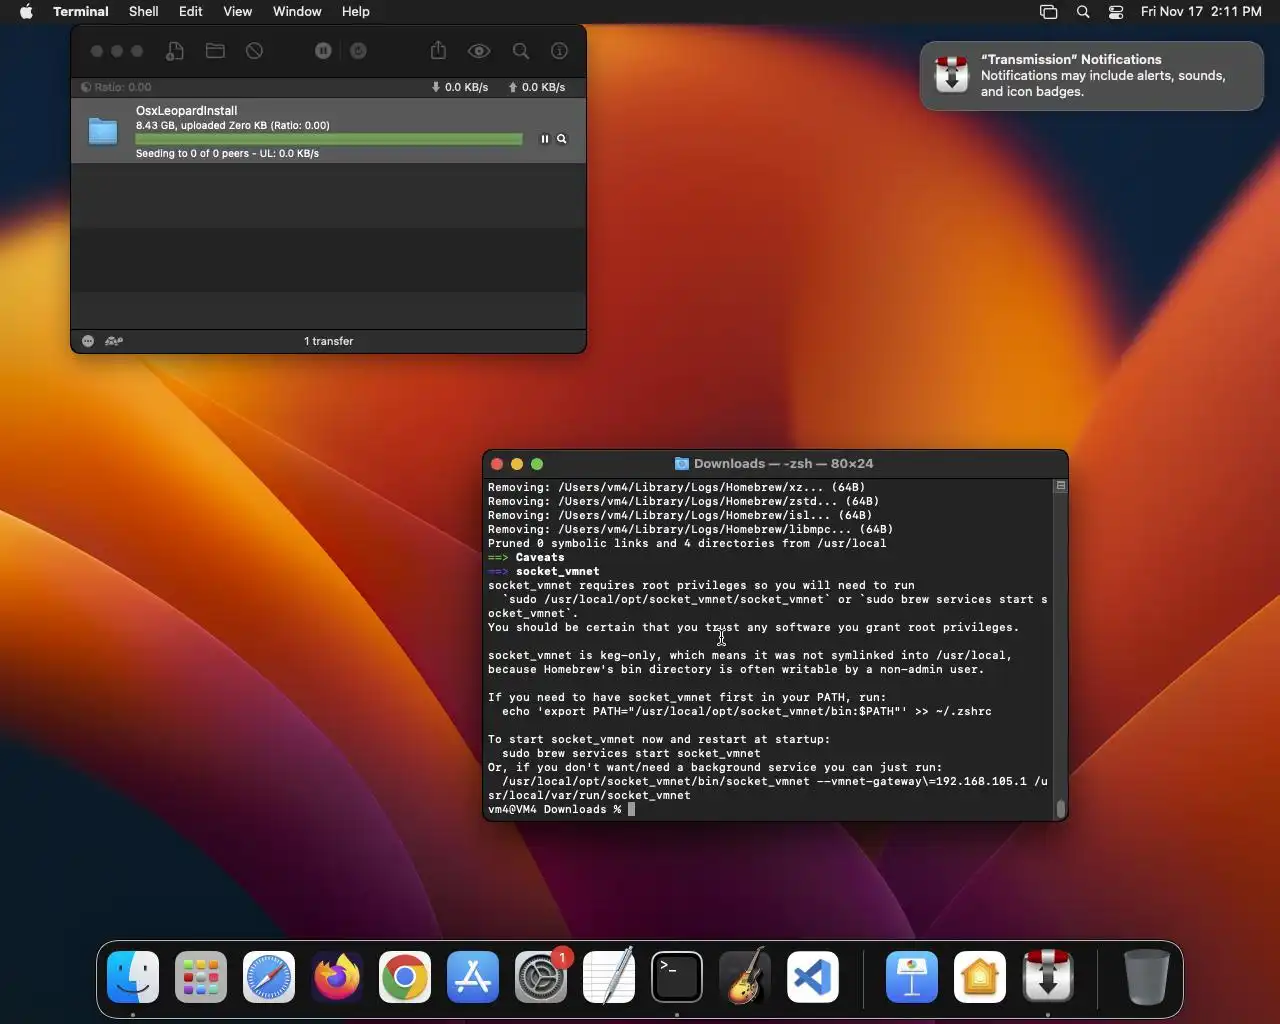
Task: Select the OsxLeopardInstall transfer name
Action: click(187, 111)
